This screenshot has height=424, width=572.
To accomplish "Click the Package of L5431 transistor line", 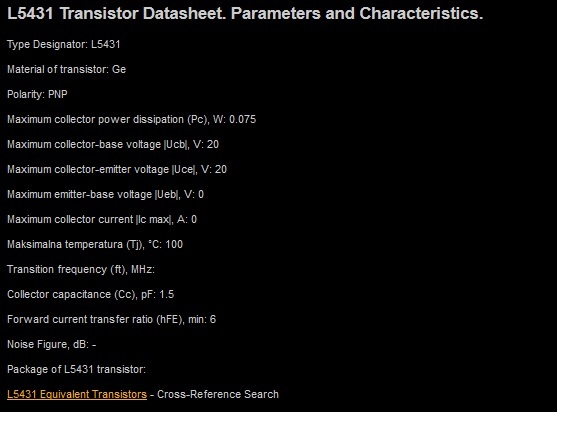I will [76, 370].
